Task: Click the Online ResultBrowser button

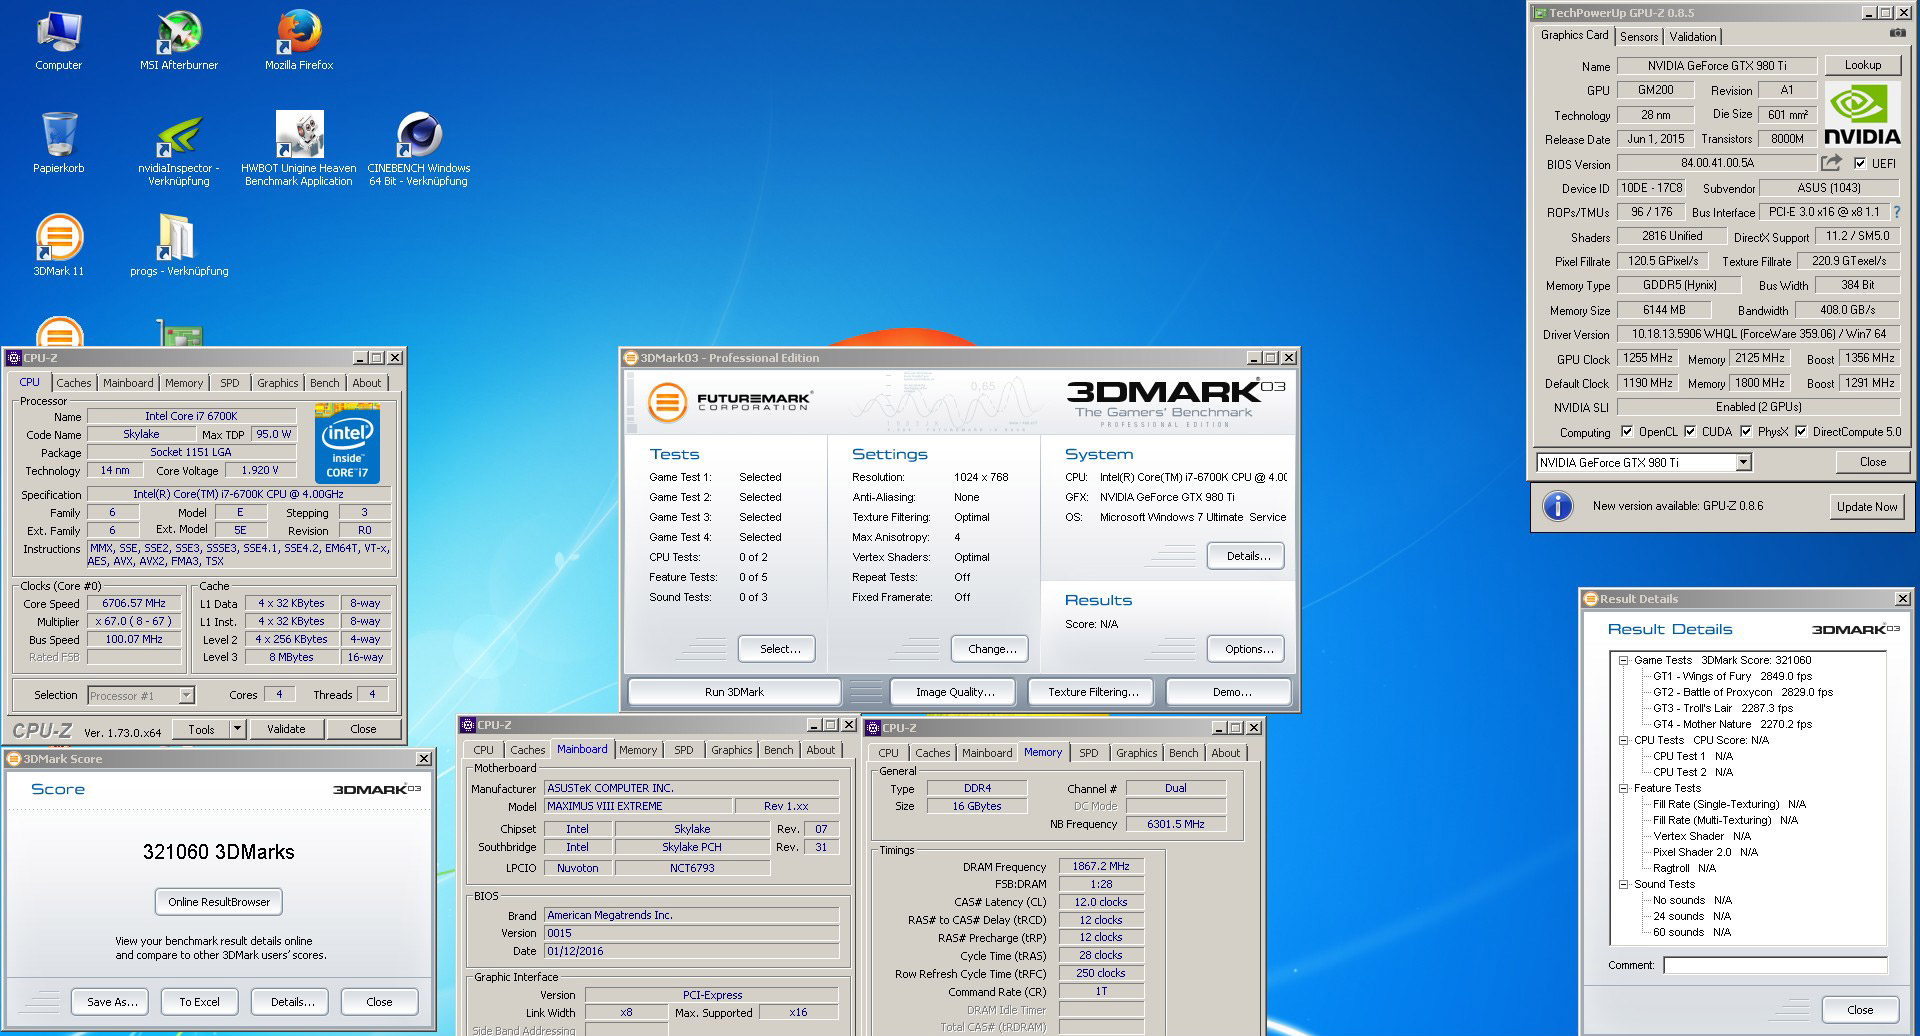Action: tap(219, 902)
